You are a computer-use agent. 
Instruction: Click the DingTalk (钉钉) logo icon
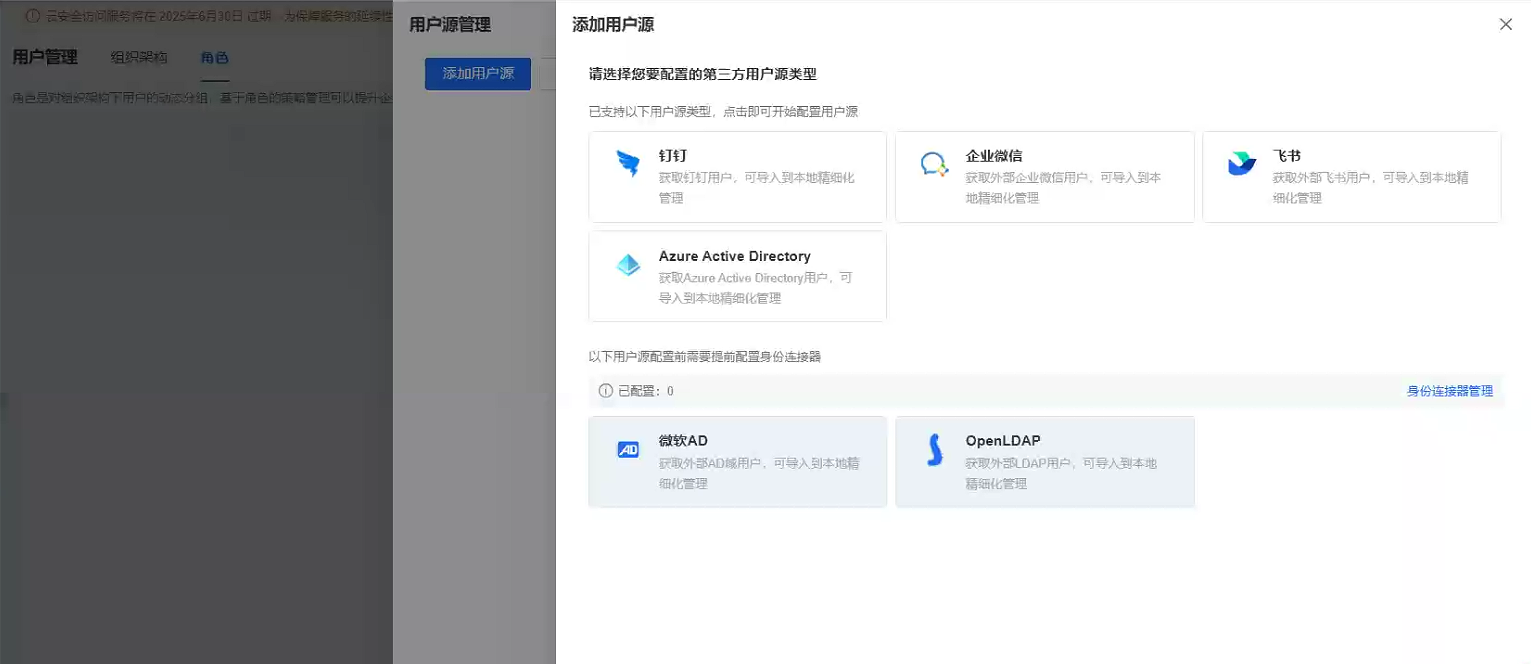pos(628,164)
